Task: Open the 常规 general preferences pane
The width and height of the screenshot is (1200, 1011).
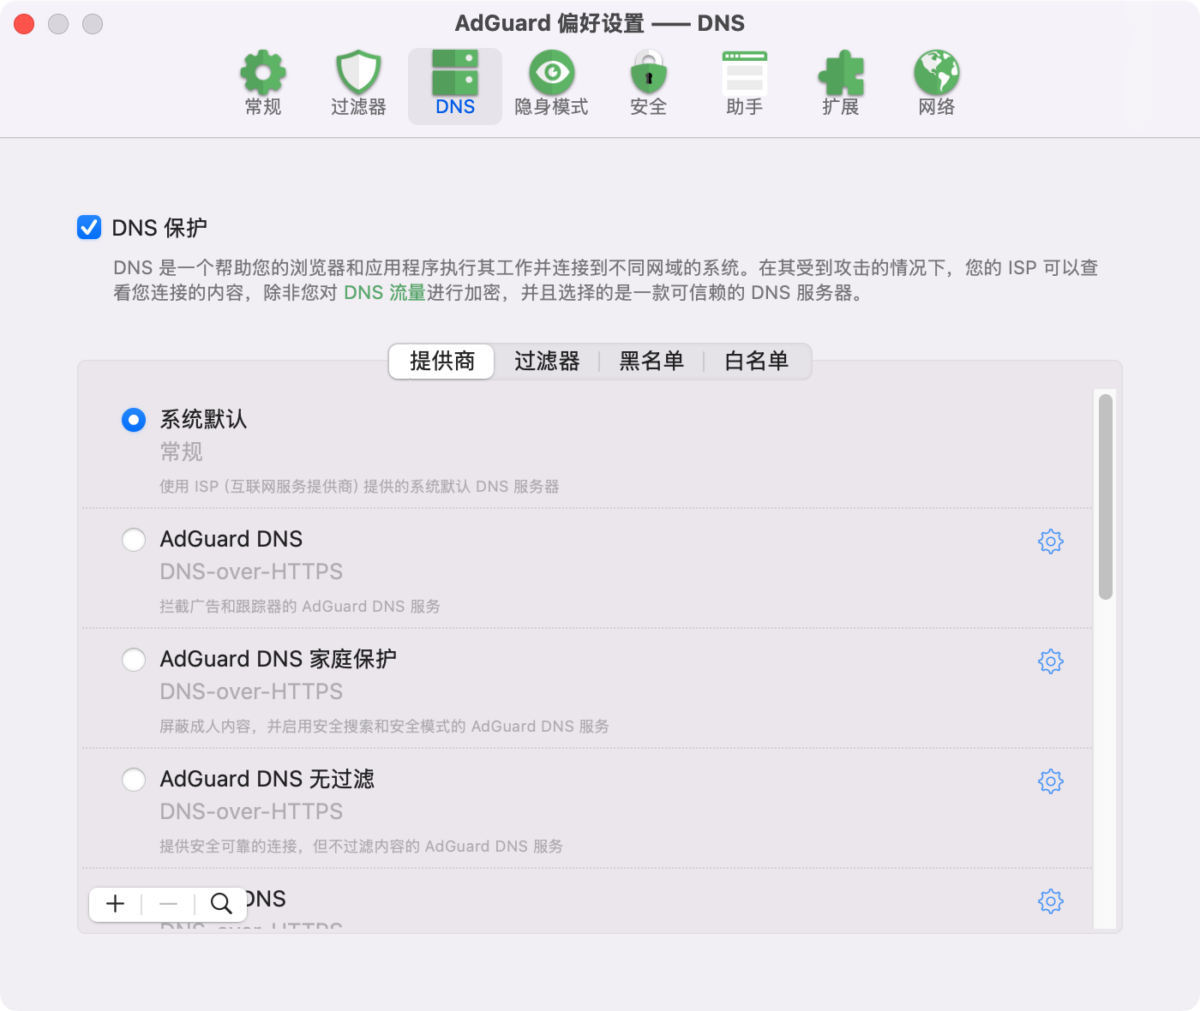Action: 263,84
